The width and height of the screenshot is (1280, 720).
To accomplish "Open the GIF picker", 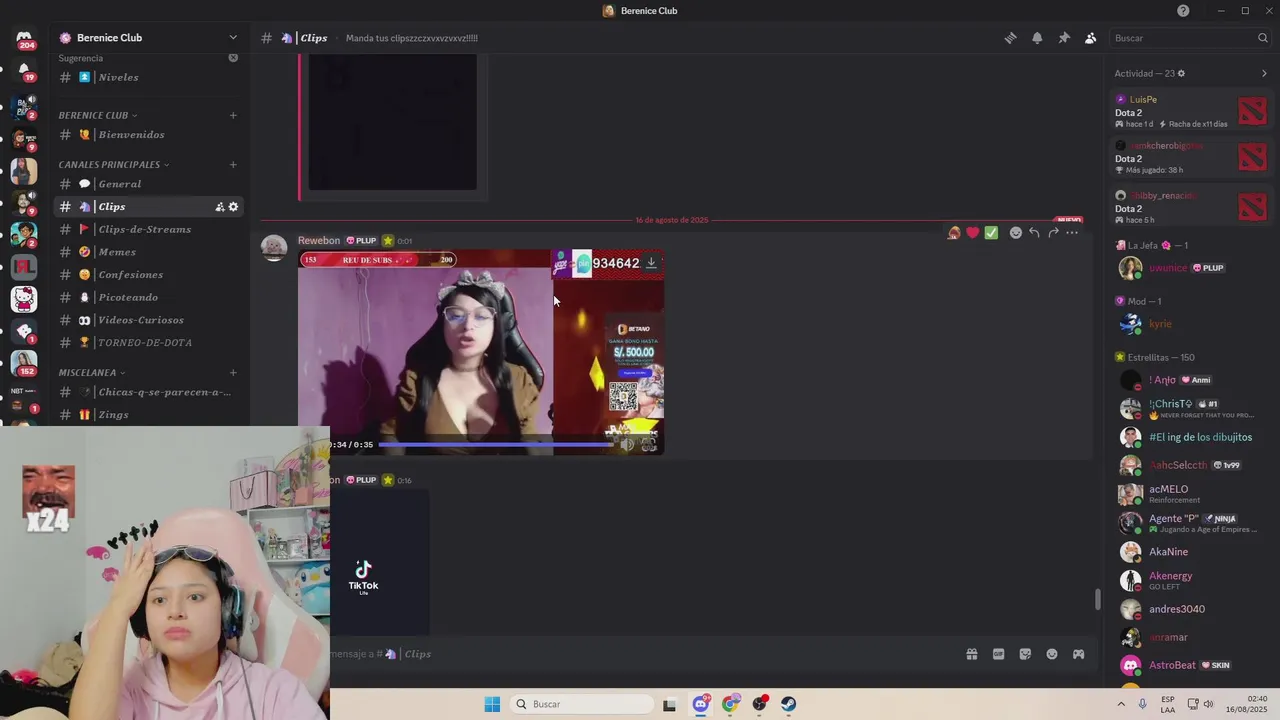I will (x=998, y=654).
